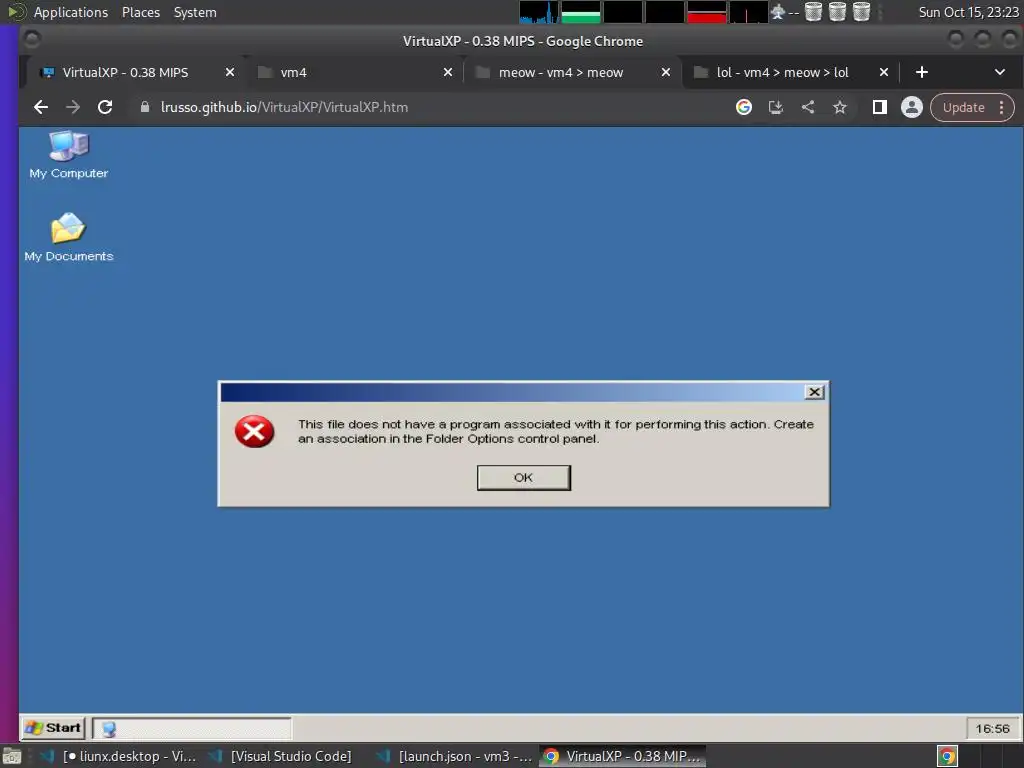Open the System menu
1024x768 pixels.
pyautogui.click(x=195, y=12)
